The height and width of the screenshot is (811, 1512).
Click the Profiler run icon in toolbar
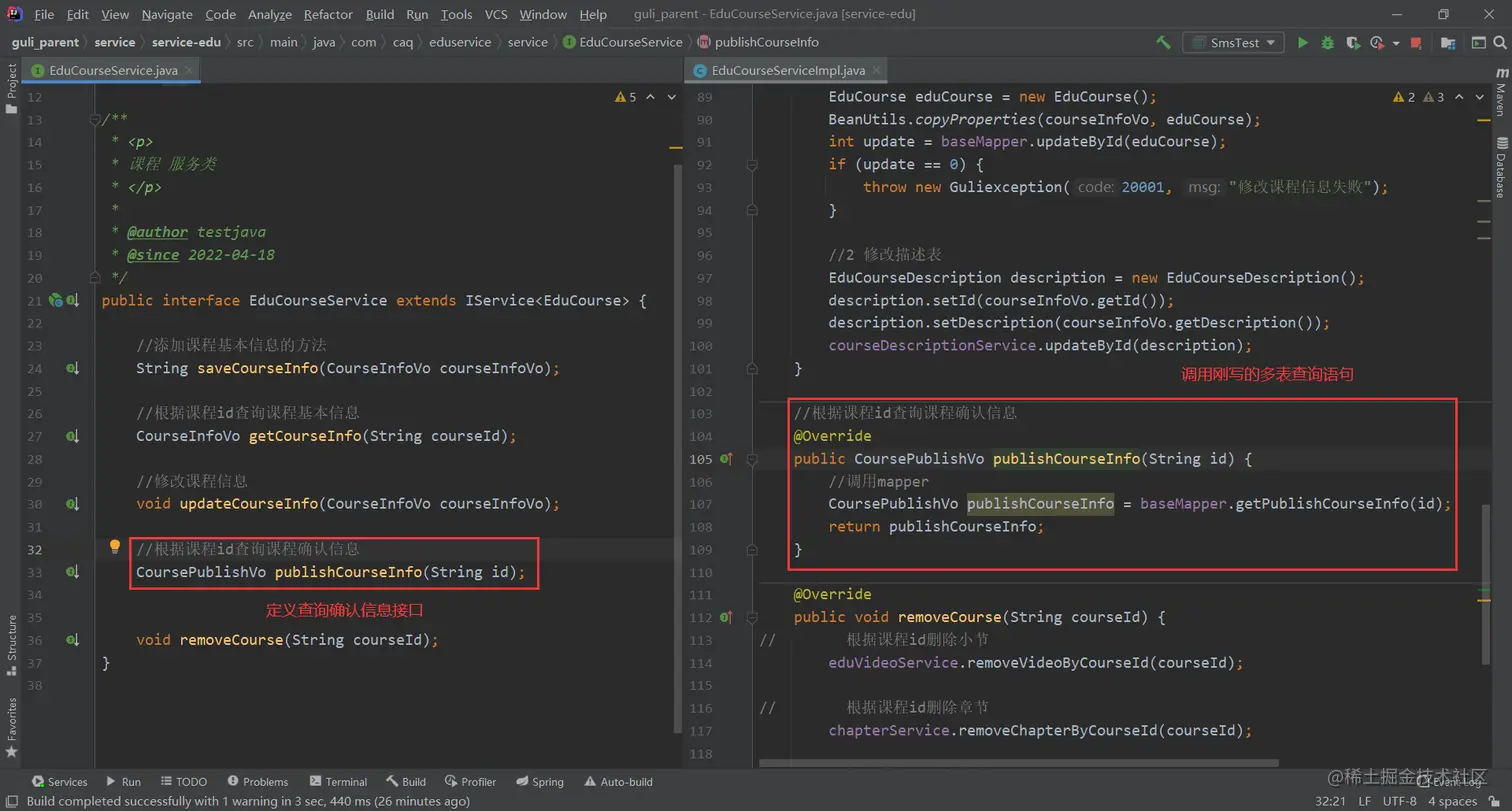point(1376,43)
